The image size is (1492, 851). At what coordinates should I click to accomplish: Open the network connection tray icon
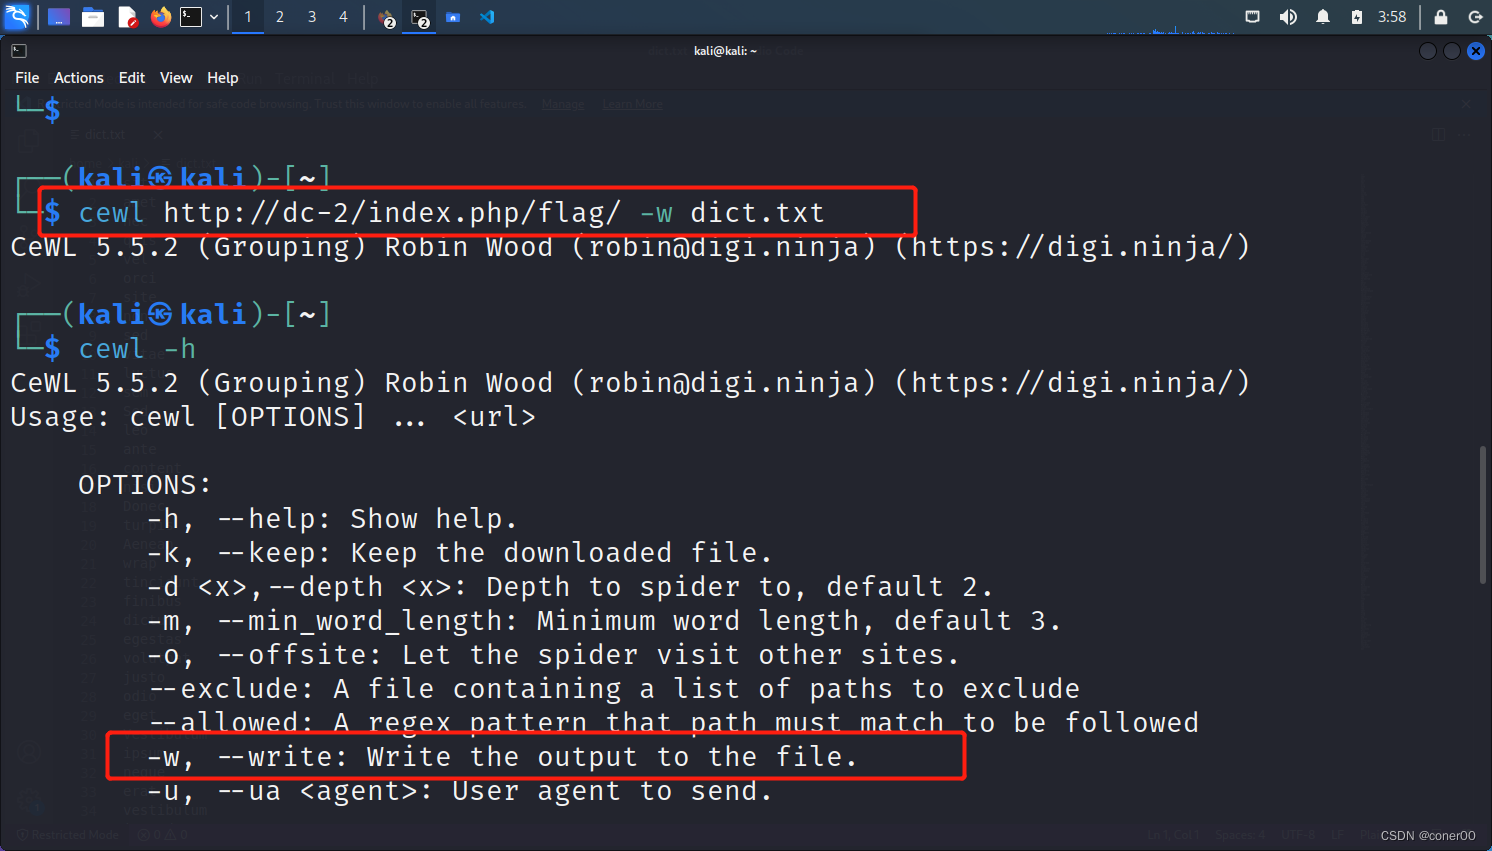click(1252, 17)
